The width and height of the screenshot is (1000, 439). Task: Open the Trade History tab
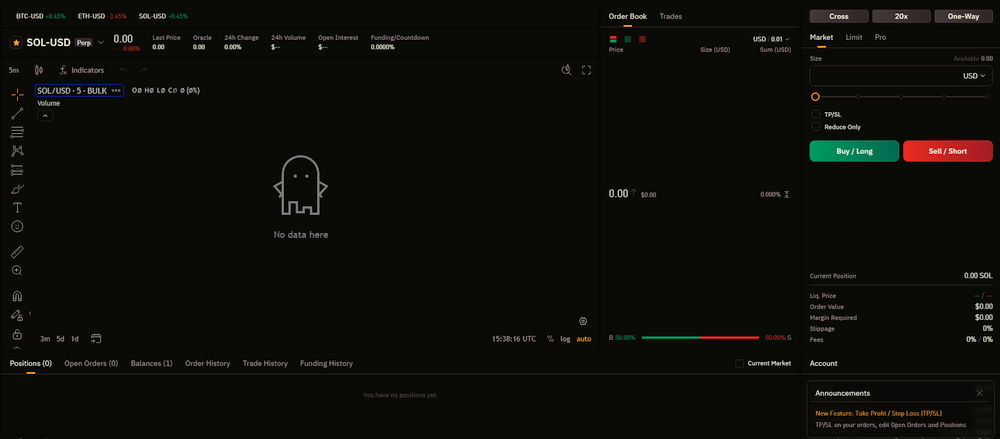265,364
